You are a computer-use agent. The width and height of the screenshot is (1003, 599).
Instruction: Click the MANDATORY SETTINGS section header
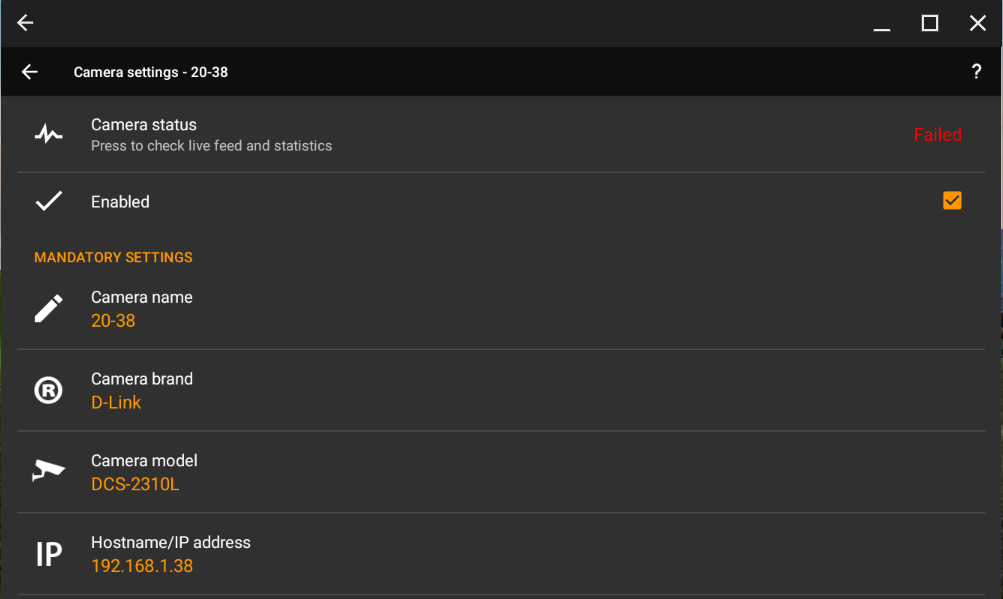[x=113, y=257]
